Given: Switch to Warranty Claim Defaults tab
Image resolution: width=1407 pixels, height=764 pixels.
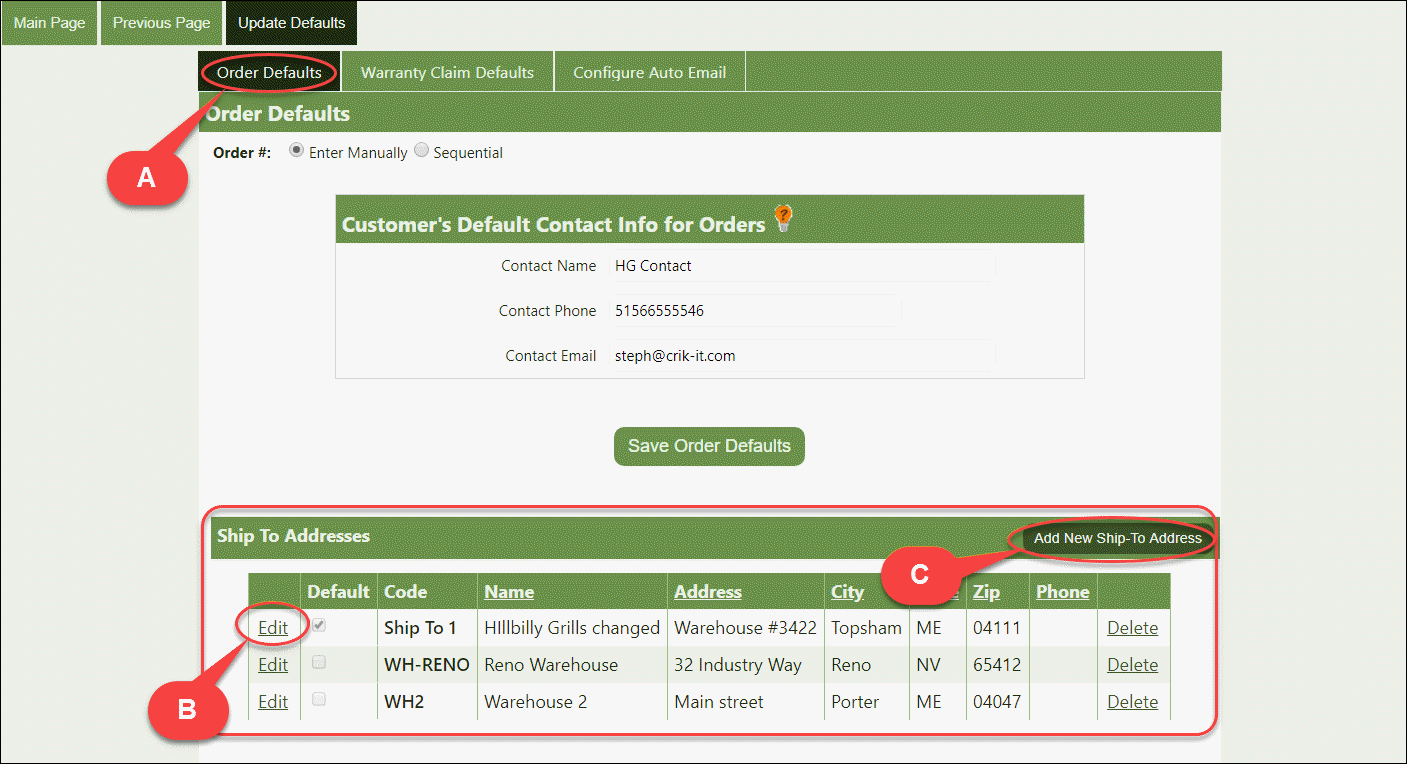Looking at the screenshot, I should tap(447, 73).
